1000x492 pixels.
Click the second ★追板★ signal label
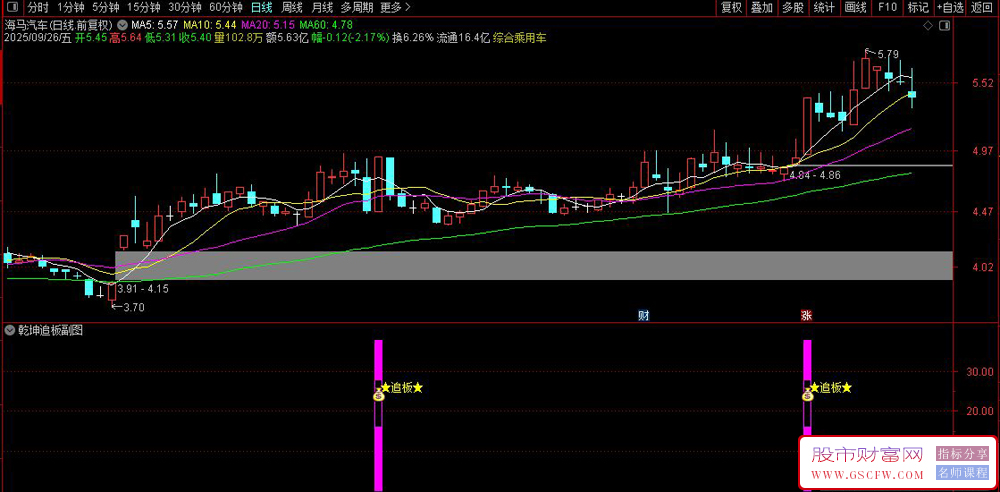pos(830,387)
